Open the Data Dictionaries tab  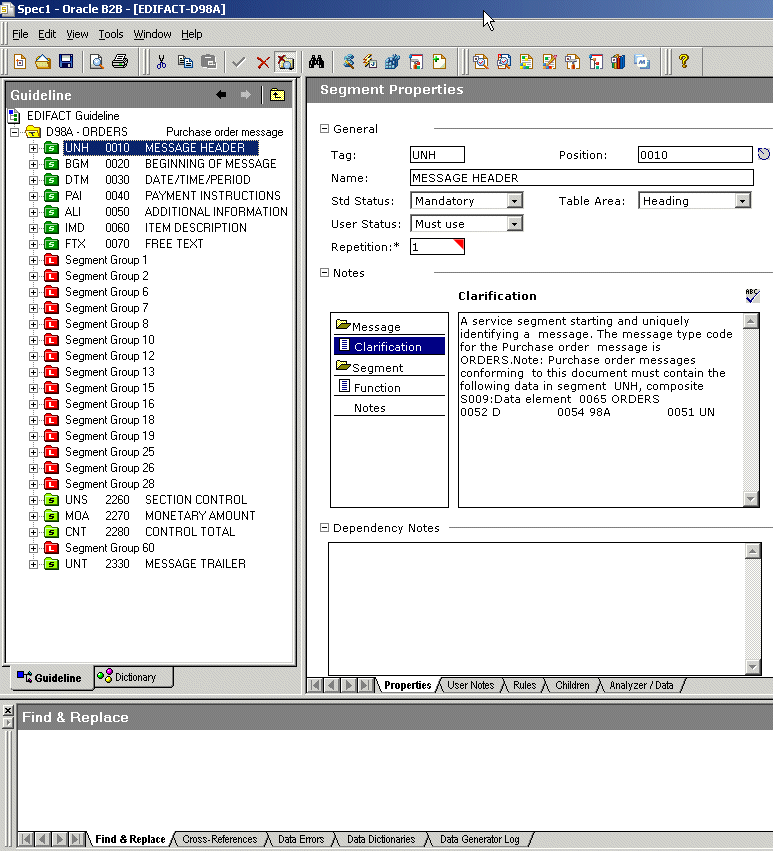point(381,839)
